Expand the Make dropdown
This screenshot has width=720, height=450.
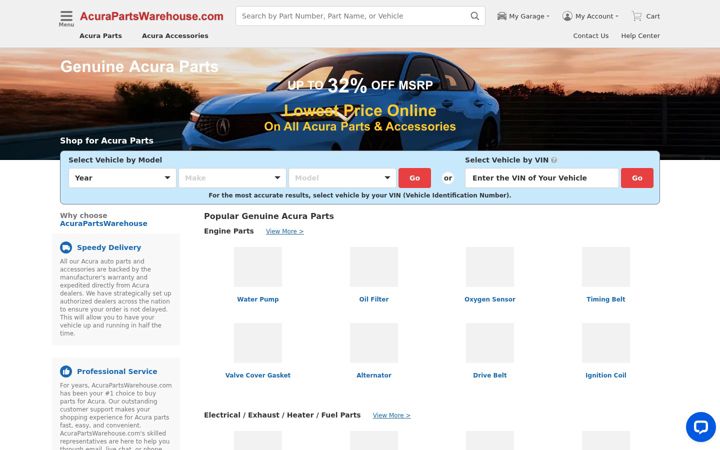[x=232, y=178]
